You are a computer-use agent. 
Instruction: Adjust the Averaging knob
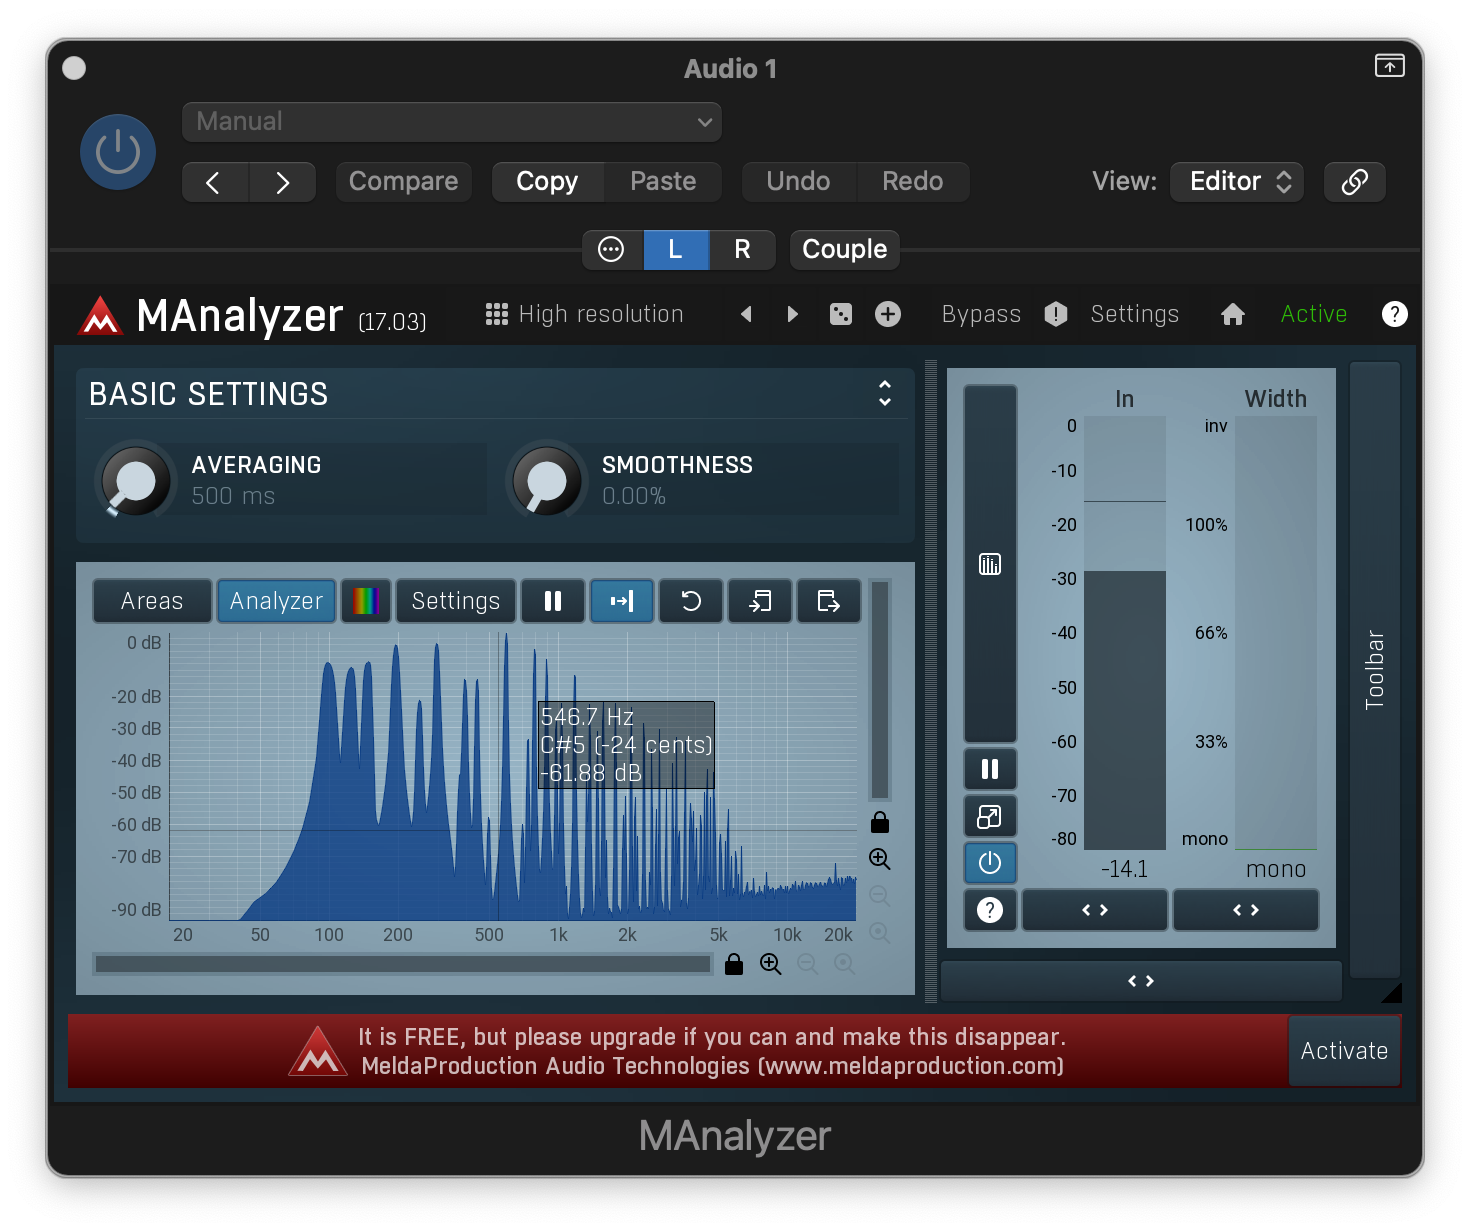coord(135,481)
